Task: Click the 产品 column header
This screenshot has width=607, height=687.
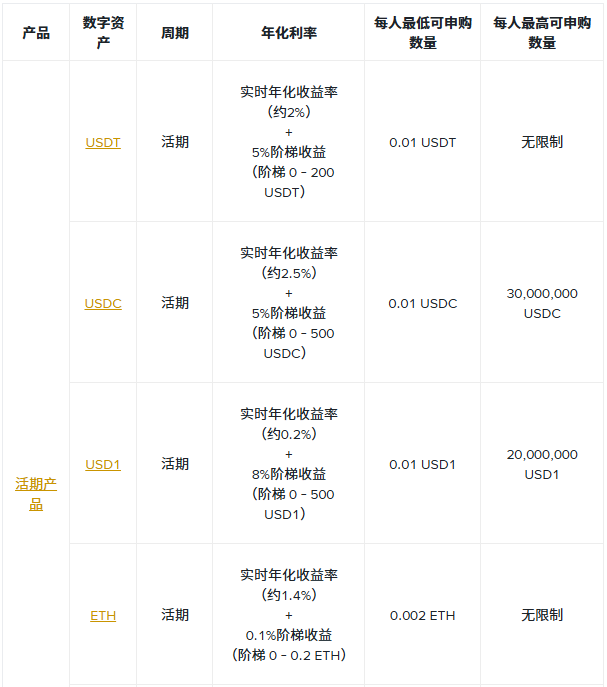Action: (36, 33)
